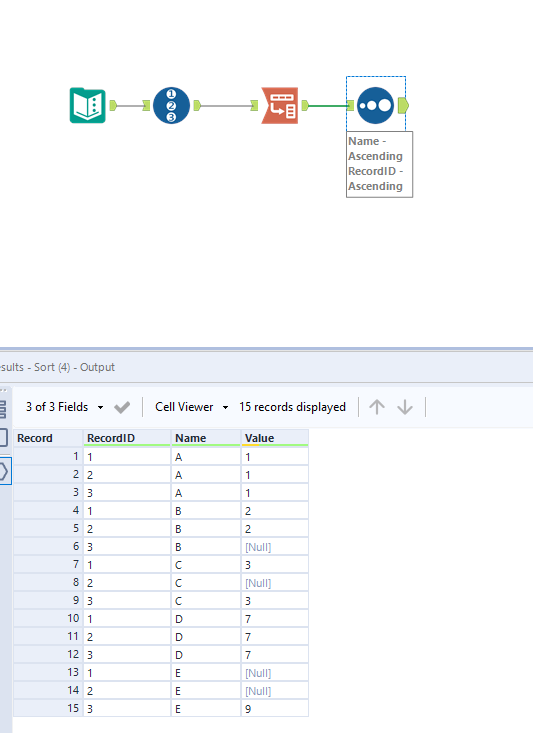Select Name cell B in row 4
The width and height of the screenshot is (533, 733).
(206, 511)
